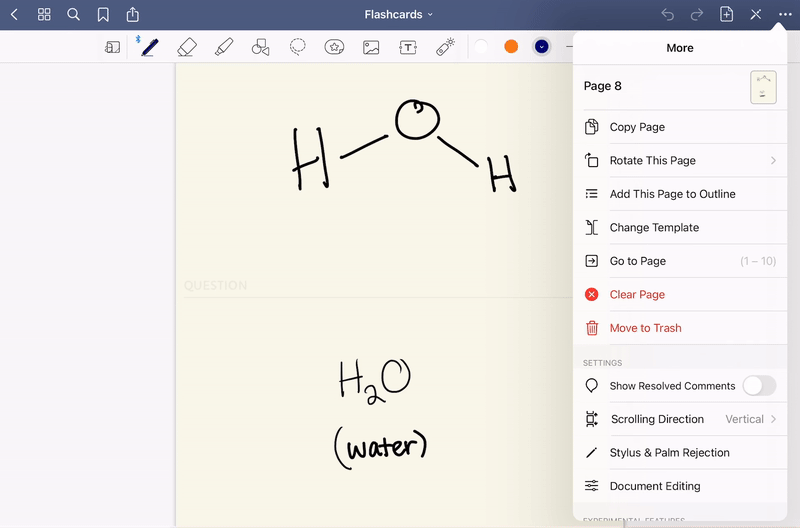Select the Text box tool
The height and width of the screenshot is (528, 800).
408,47
